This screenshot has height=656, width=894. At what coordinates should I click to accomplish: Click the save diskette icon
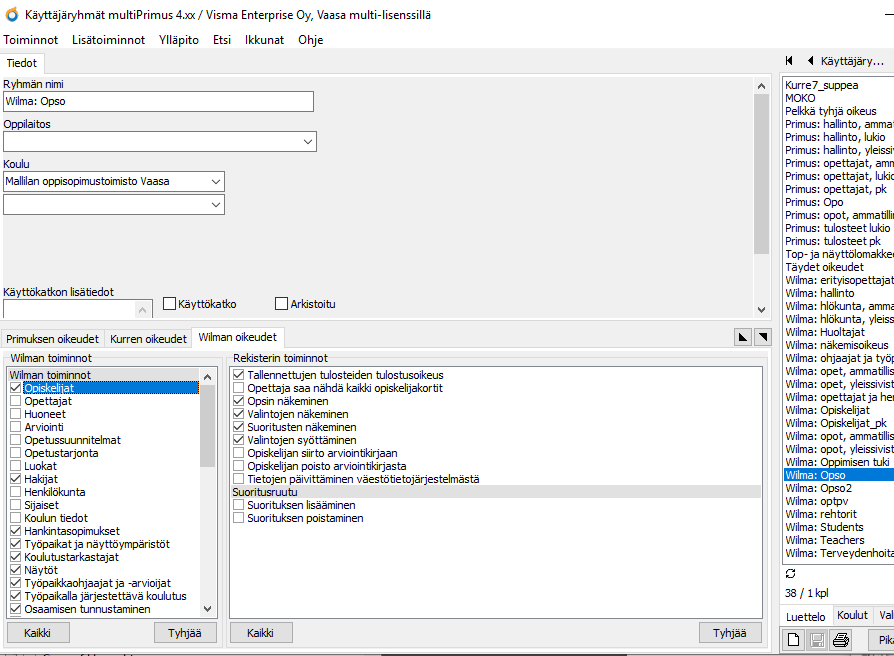click(x=817, y=640)
